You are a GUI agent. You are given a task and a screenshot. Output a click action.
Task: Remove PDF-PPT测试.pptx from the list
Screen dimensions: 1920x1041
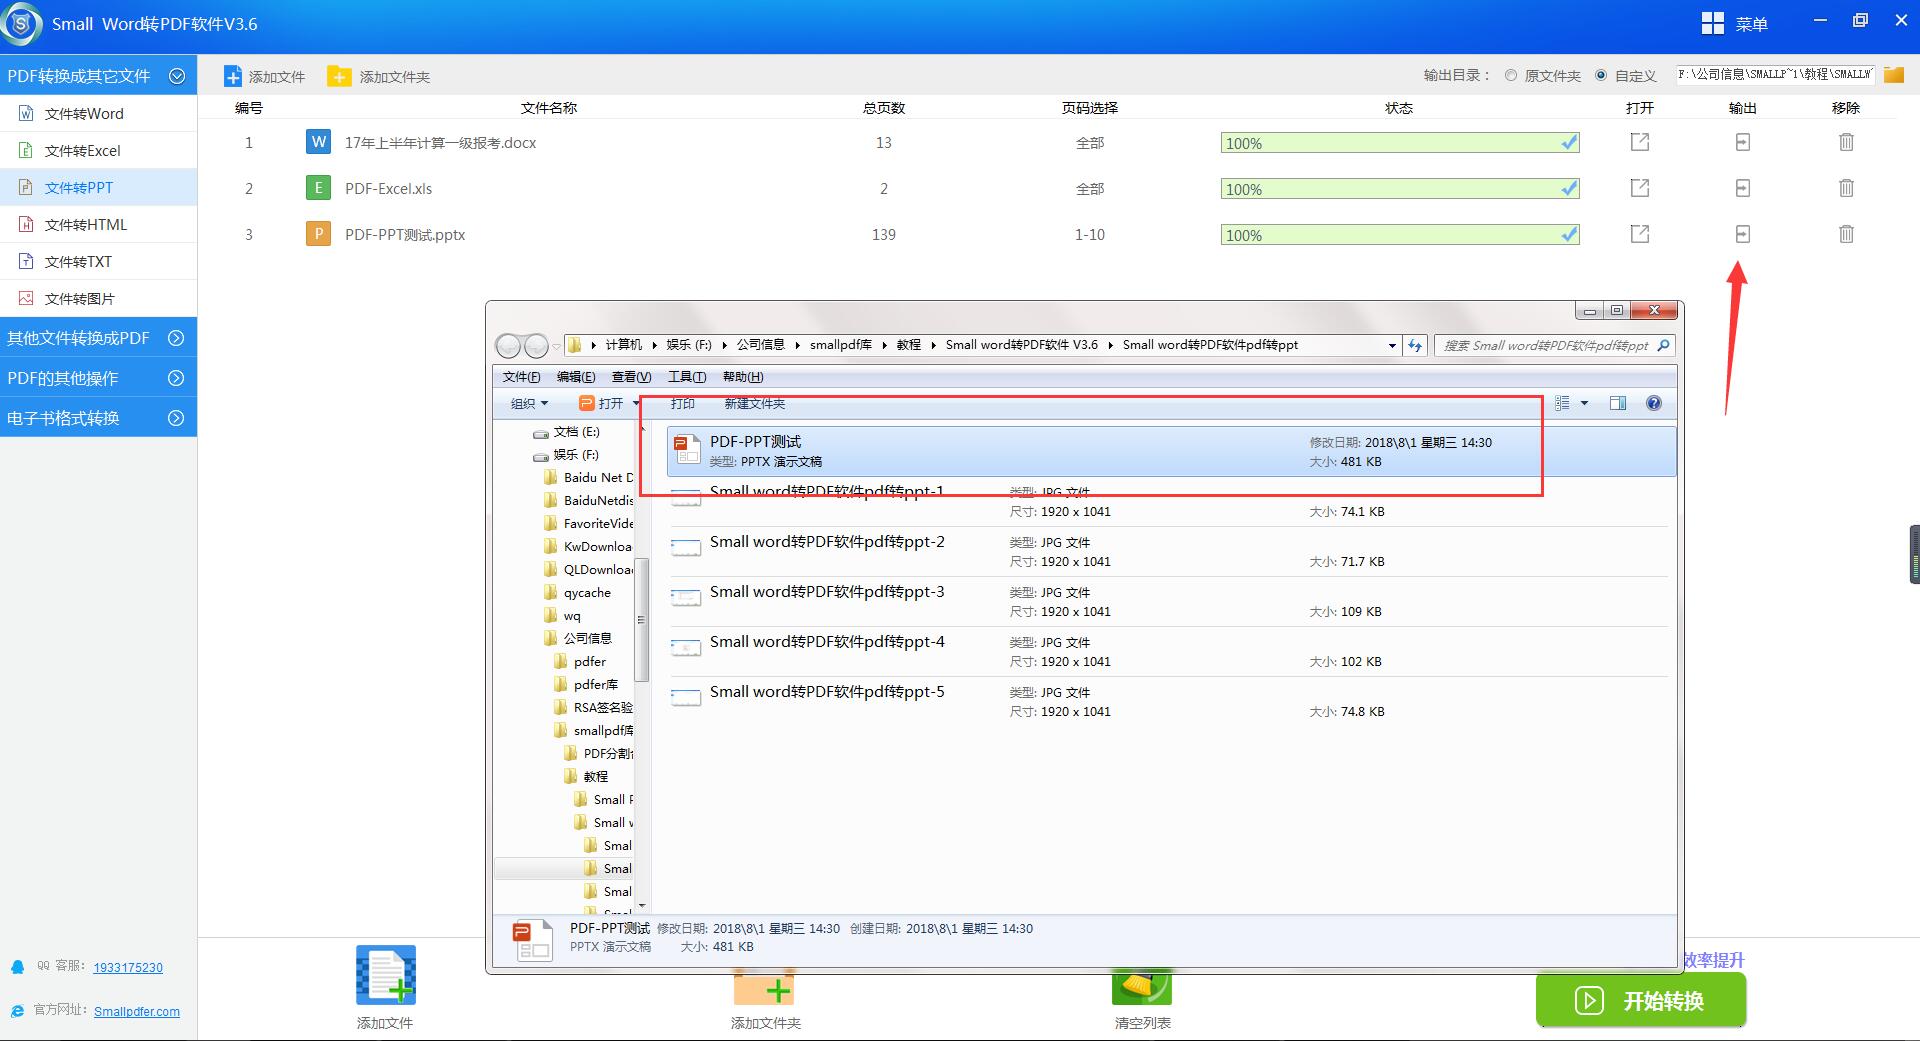(1846, 234)
